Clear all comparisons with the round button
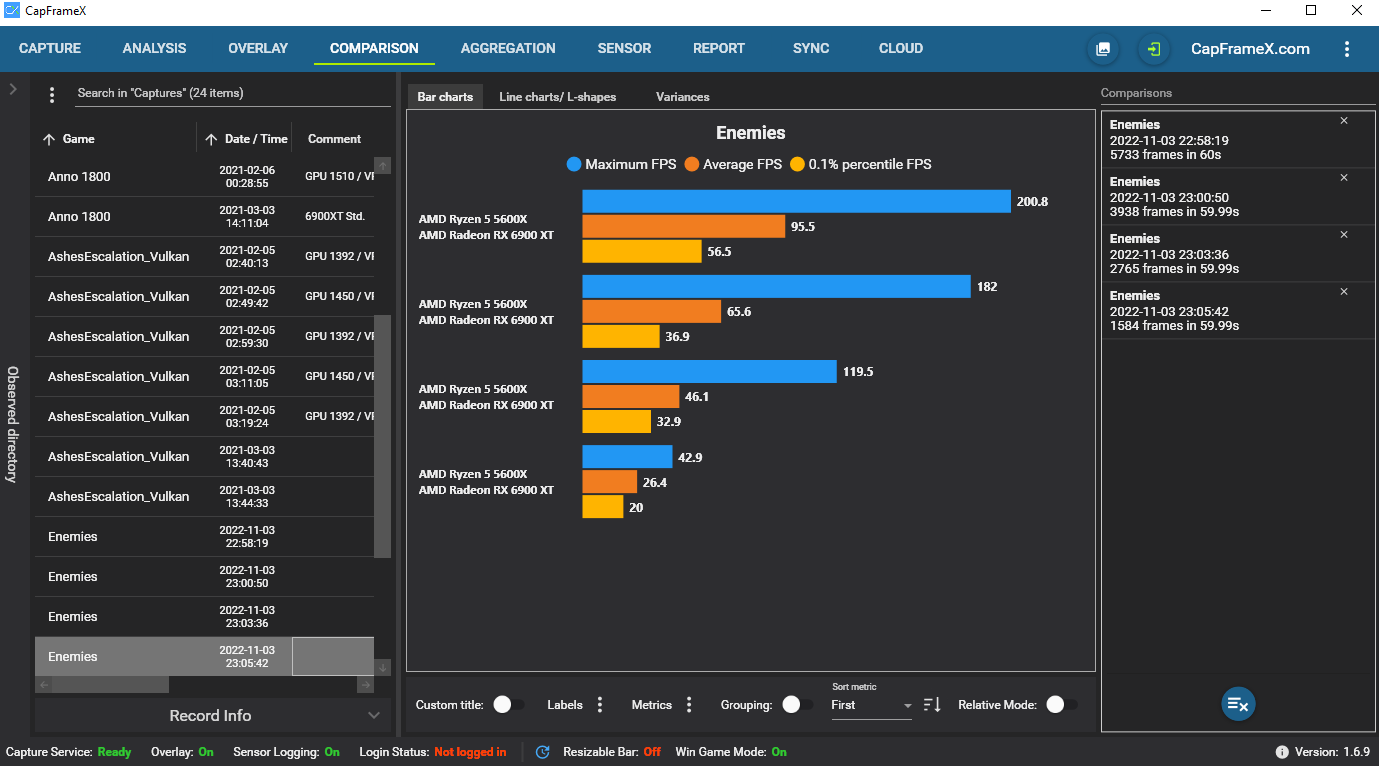The width and height of the screenshot is (1379, 766). (x=1238, y=704)
